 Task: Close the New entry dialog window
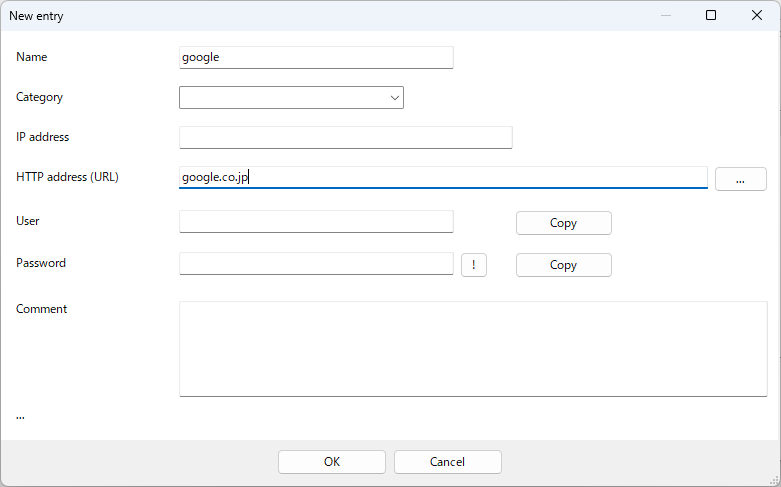coord(757,15)
